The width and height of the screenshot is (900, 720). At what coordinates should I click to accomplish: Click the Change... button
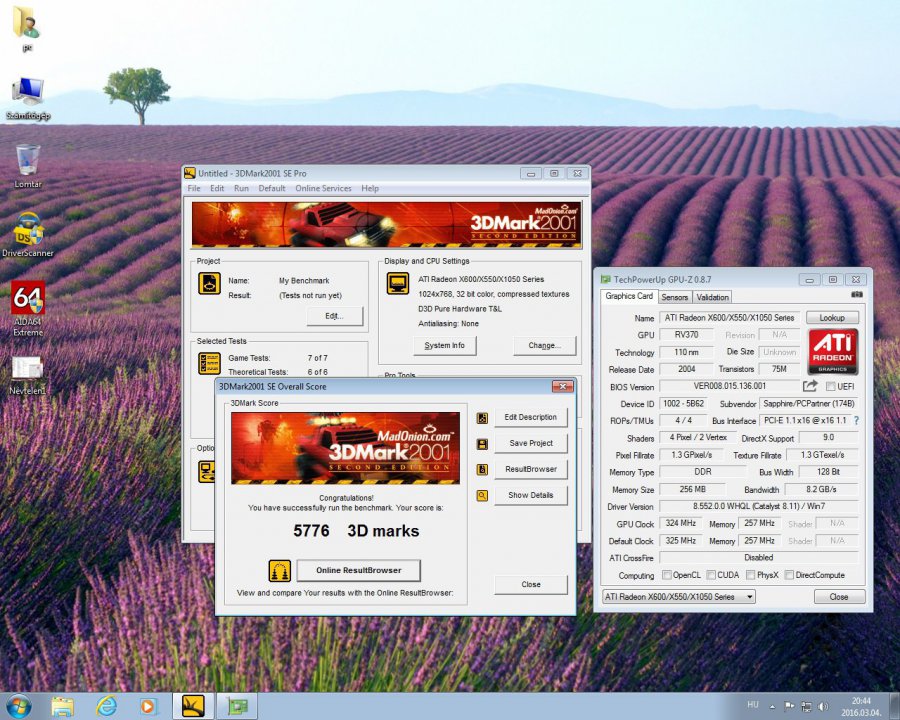pos(544,346)
